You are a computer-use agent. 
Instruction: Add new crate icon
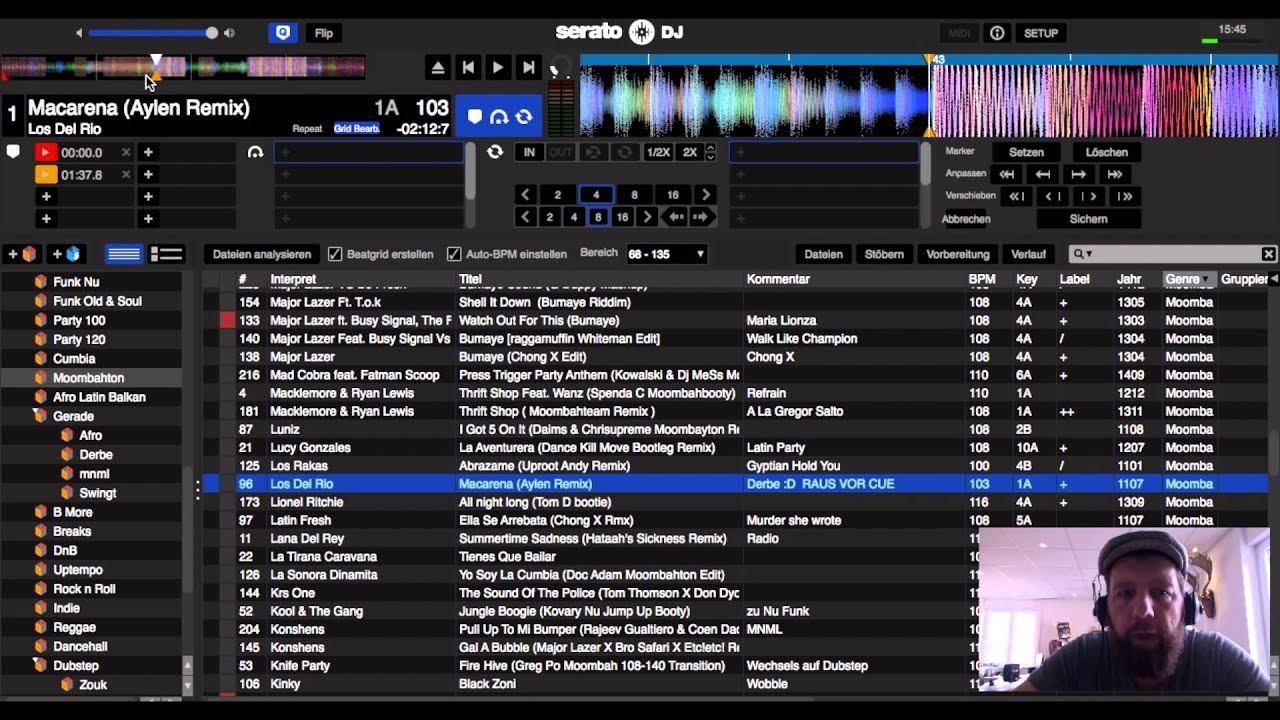(x=22, y=254)
